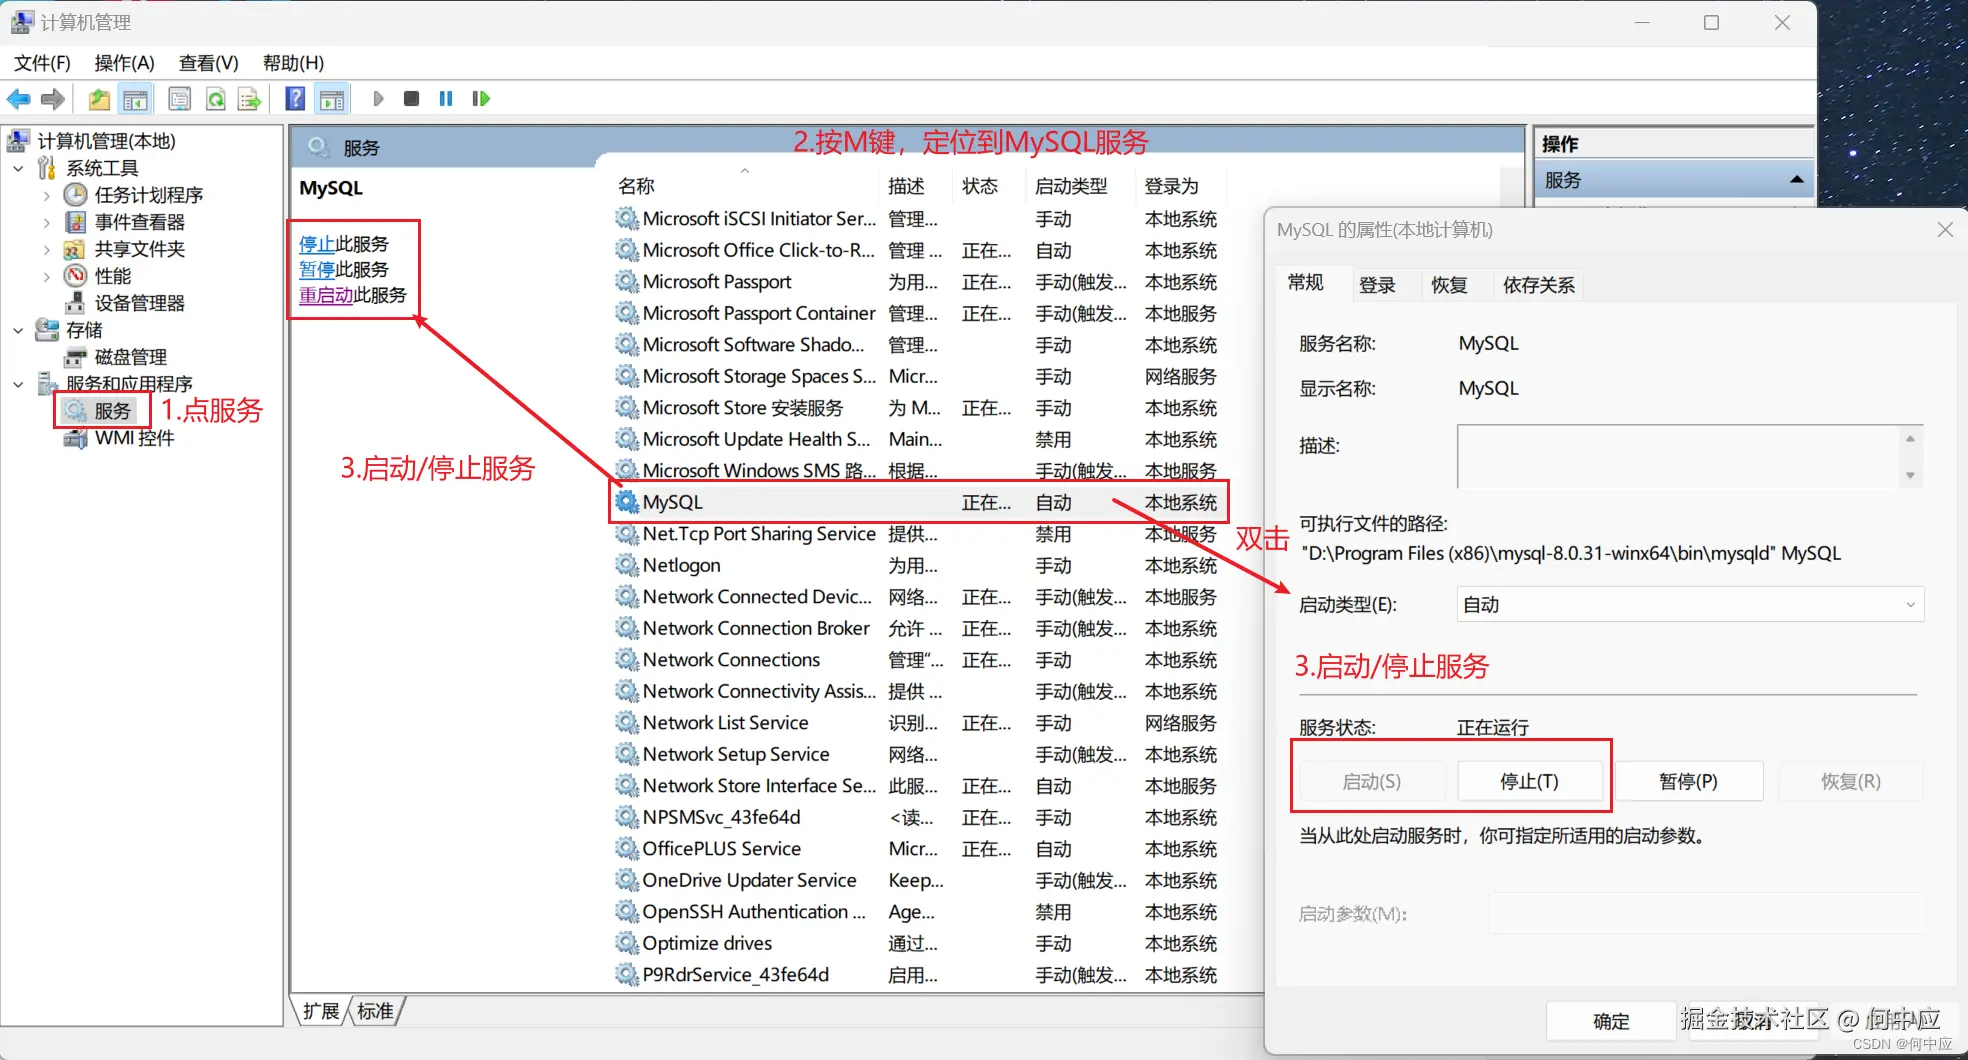Collapse the 系统工具 tree node
This screenshot has height=1060, width=1968.
pos(18,168)
